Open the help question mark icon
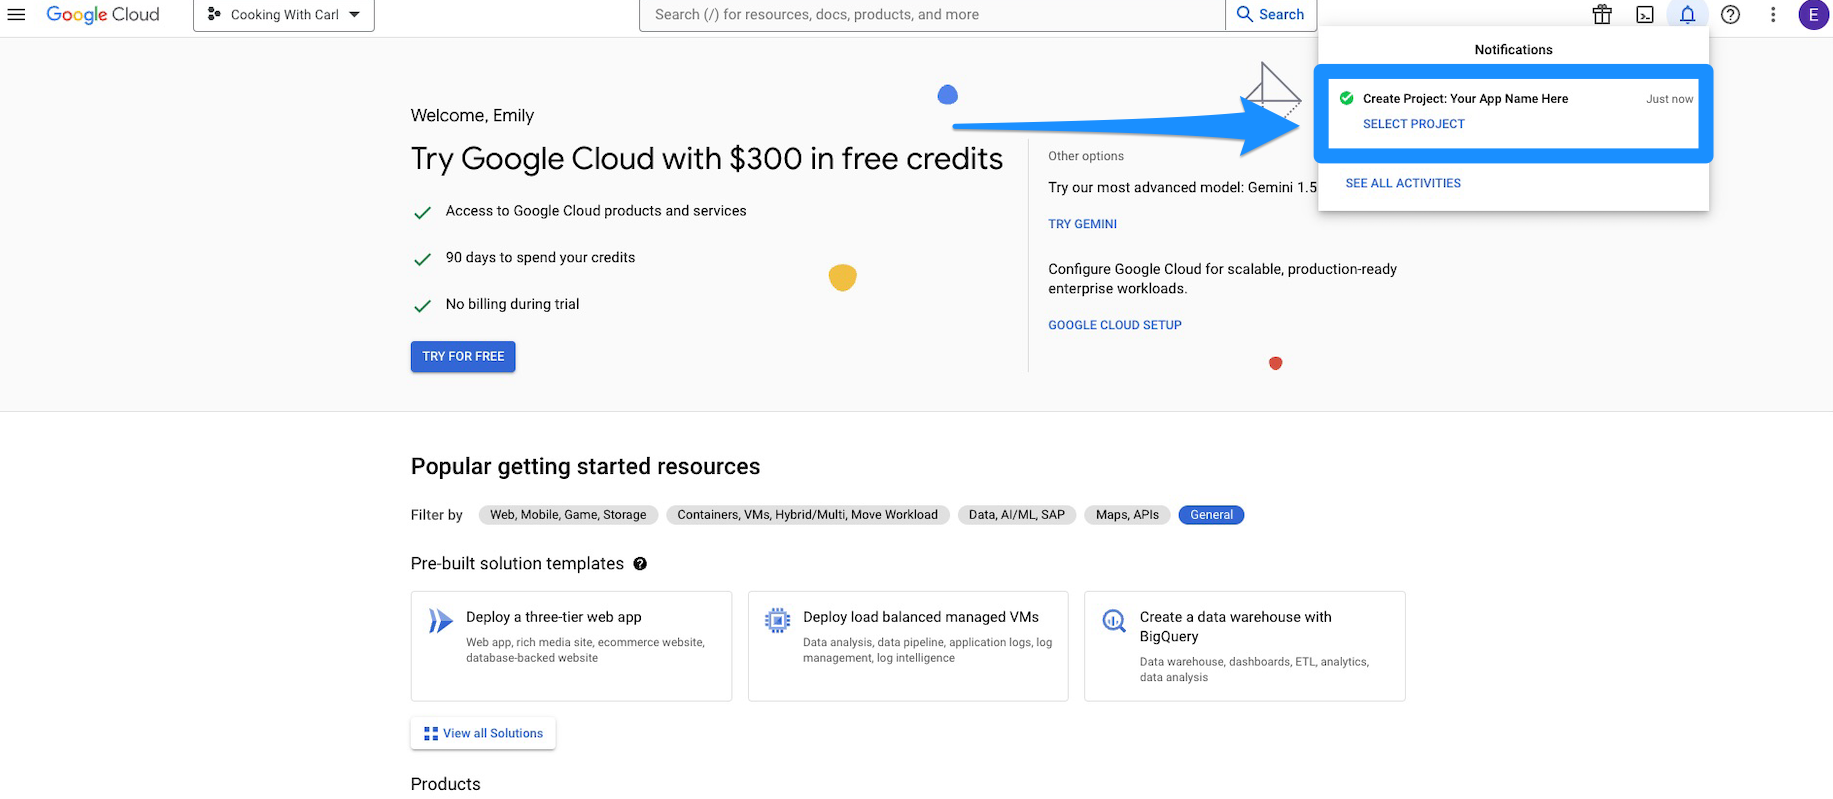Viewport: 1833px width, 799px height. pyautogui.click(x=1731, y=15)
